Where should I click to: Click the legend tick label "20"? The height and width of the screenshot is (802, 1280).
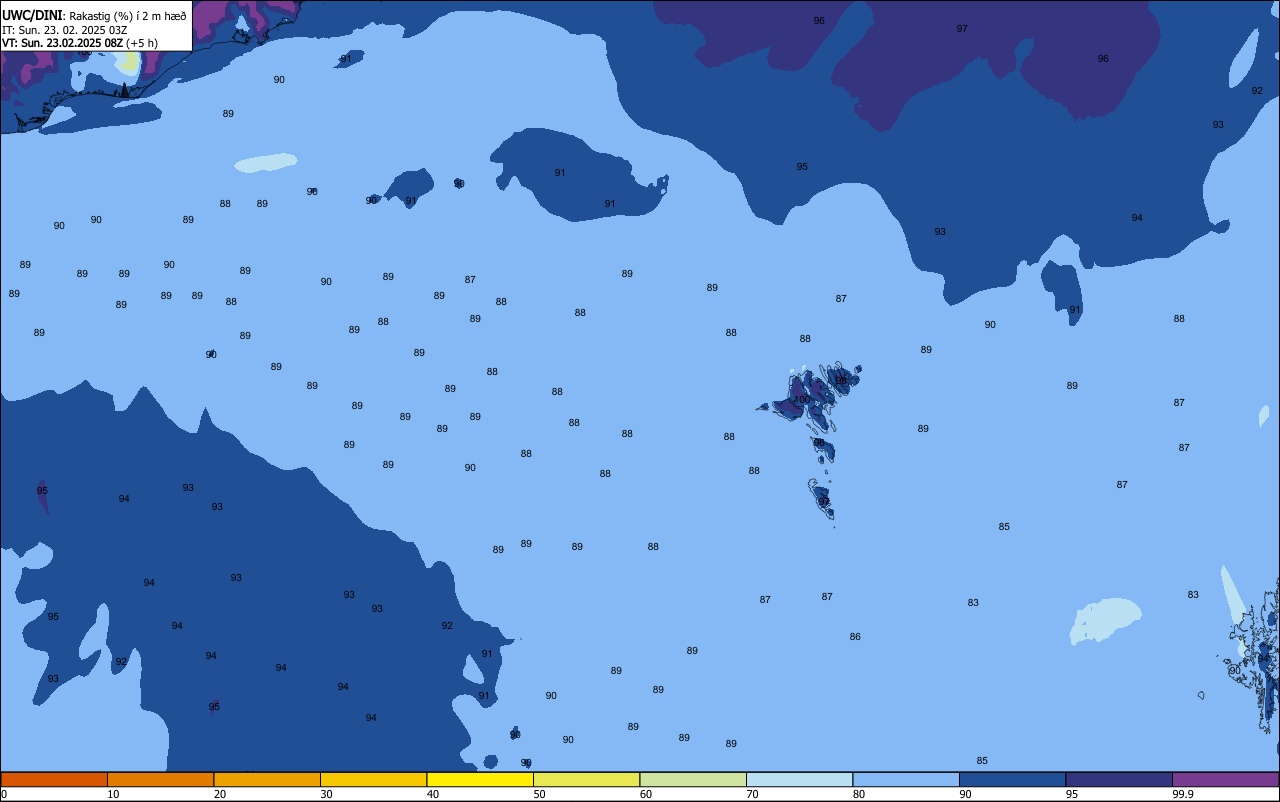coord(219,794)
